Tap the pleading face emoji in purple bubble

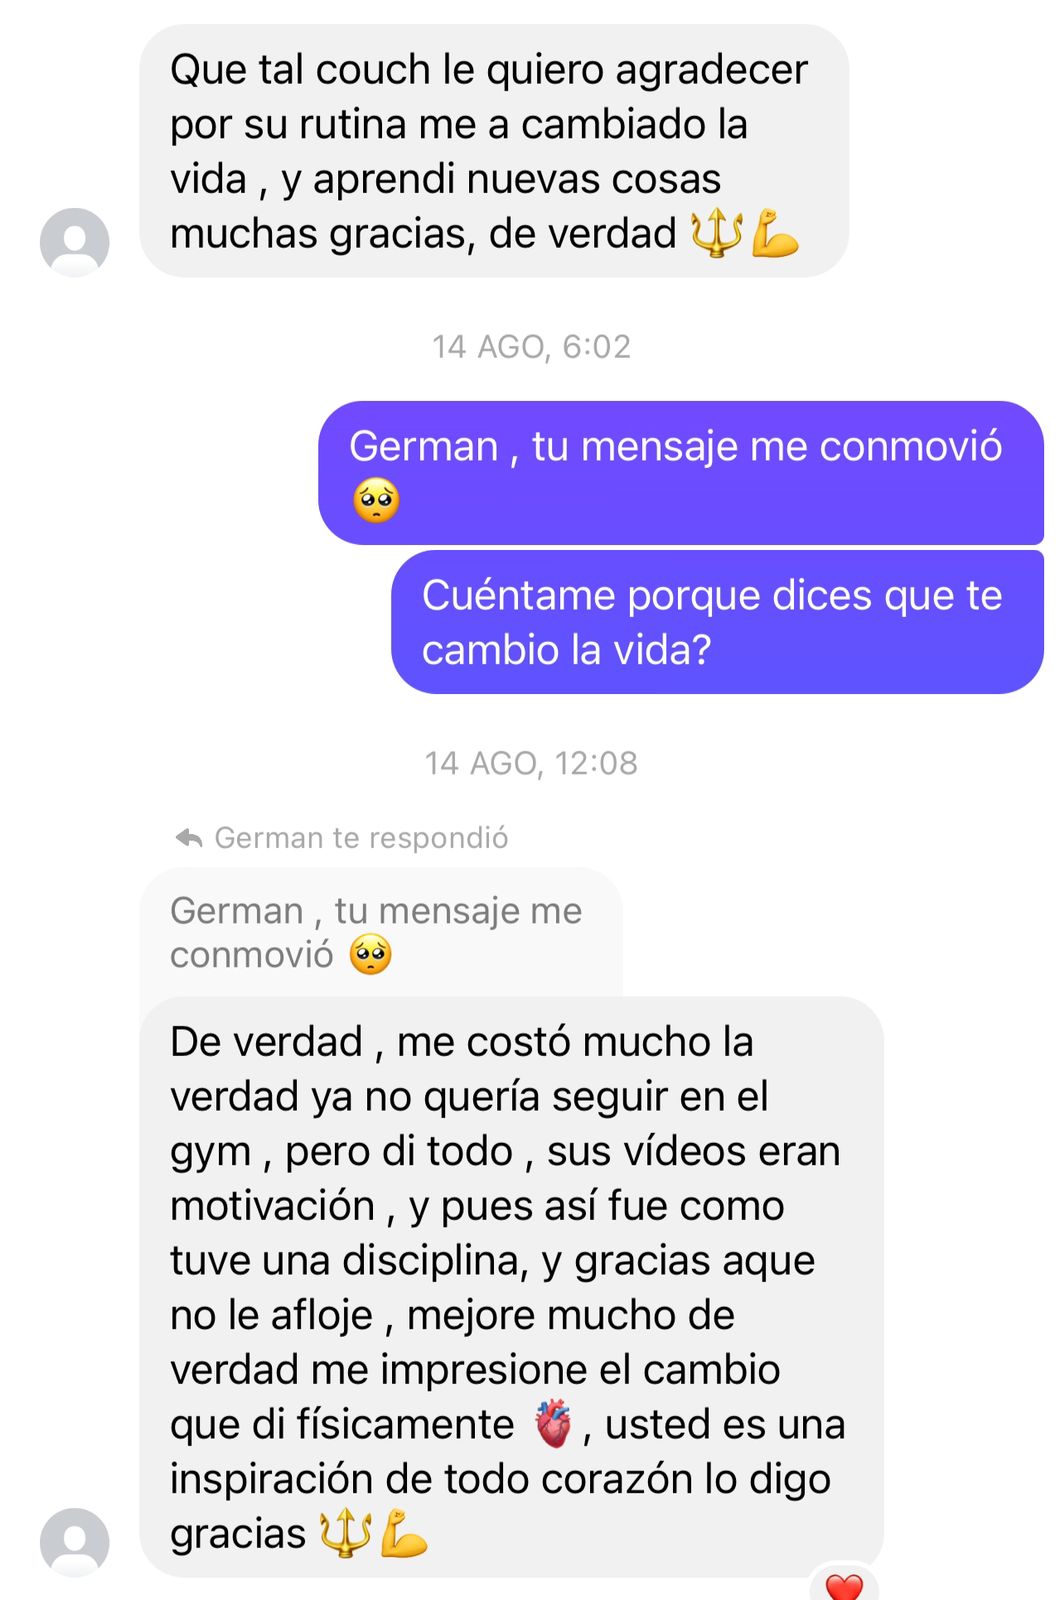click(376, 500)
